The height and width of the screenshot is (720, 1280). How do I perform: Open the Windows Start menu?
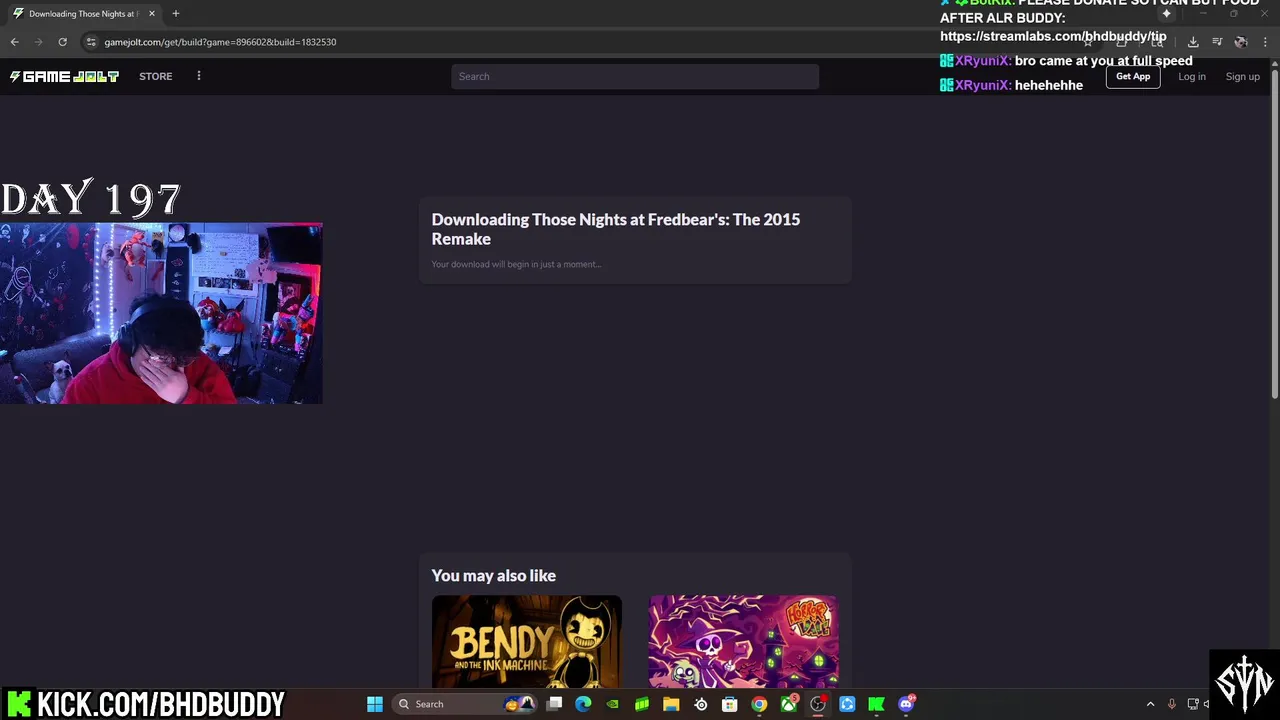(x=375, y=704)
